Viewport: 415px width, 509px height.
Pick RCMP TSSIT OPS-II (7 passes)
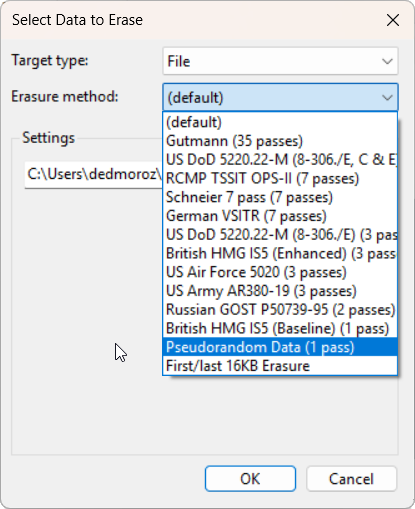pos(280,178)
